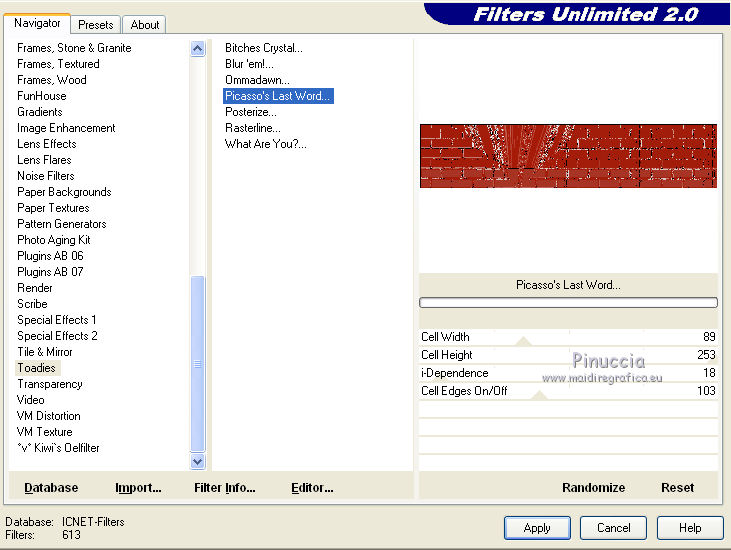Open the Import... dialog
This screenshot has width=731, height=550.
coord(138,488)
